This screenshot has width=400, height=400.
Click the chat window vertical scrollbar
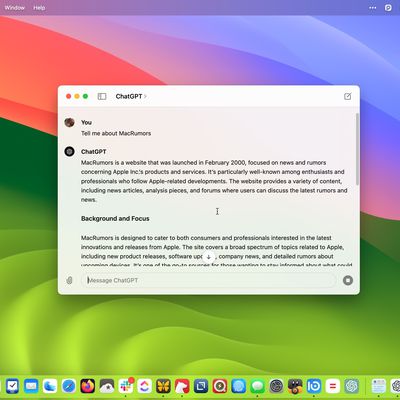tap(357, 149)
